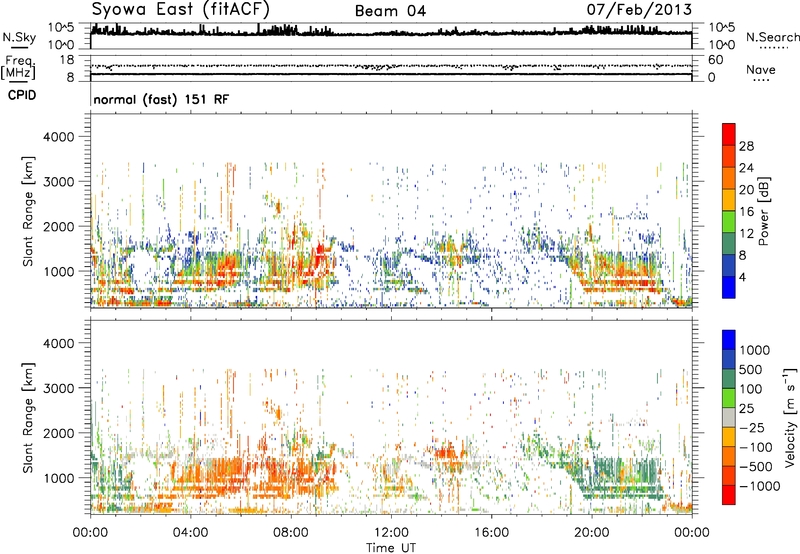The width and height of the screenshot is (800, 554).
Task: Select the 'CPID' row label
Action: [x=22, y=95]
